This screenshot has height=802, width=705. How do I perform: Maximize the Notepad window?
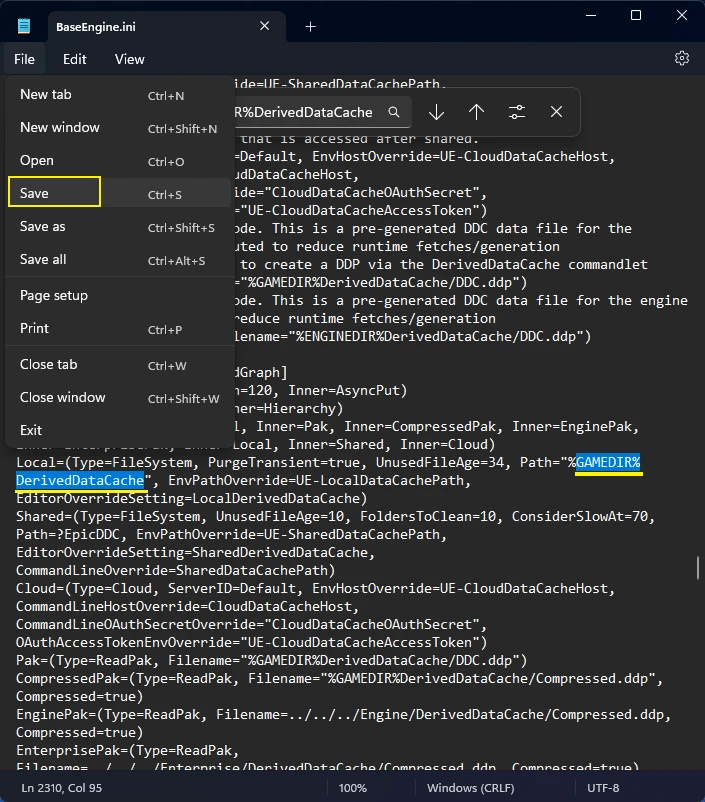point(636,15)
